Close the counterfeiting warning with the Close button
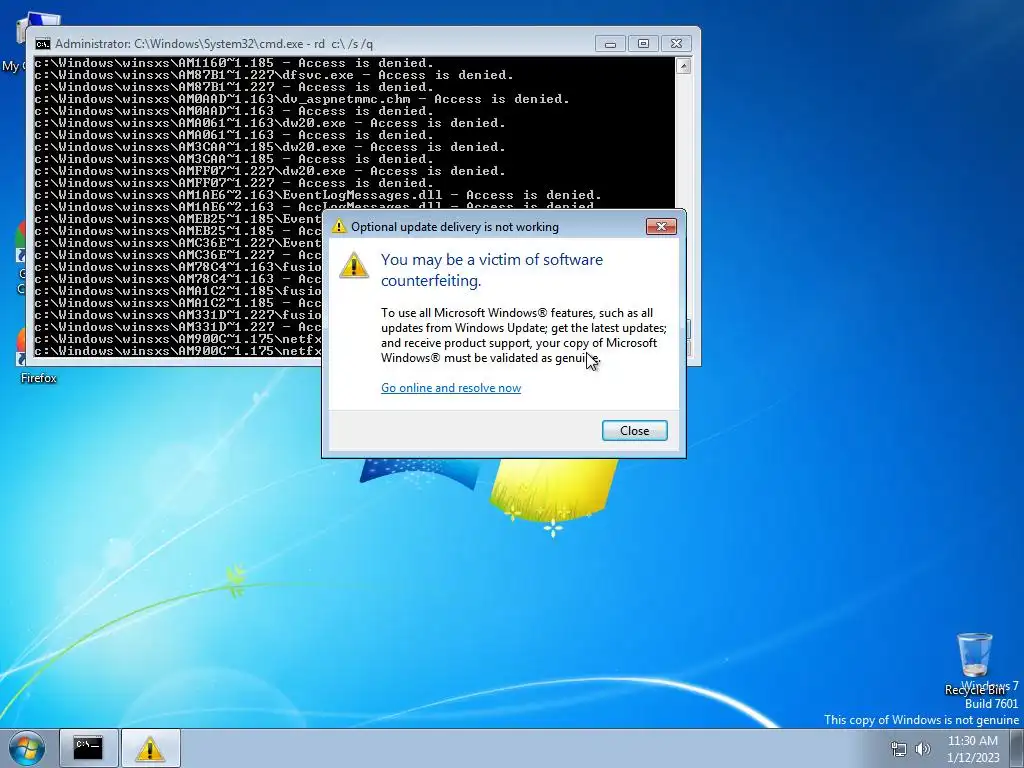1024x768 pixels. (634, 430)
